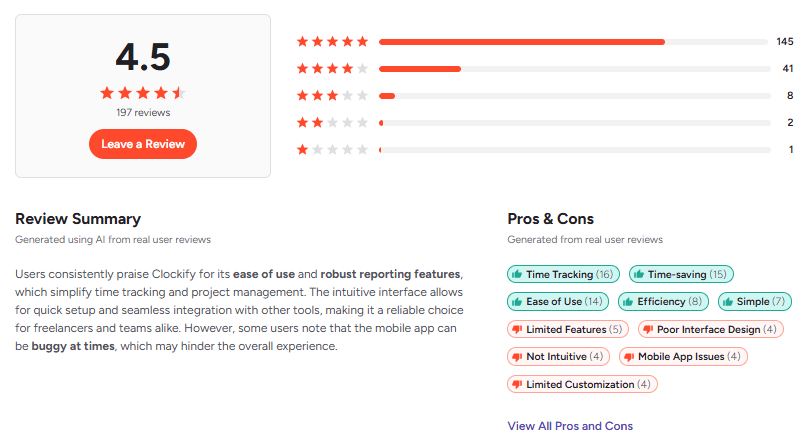Click thumbs-up icon on Efficiency tag
The width and height of the screenshot is (812, 447).
coord(628,302)
